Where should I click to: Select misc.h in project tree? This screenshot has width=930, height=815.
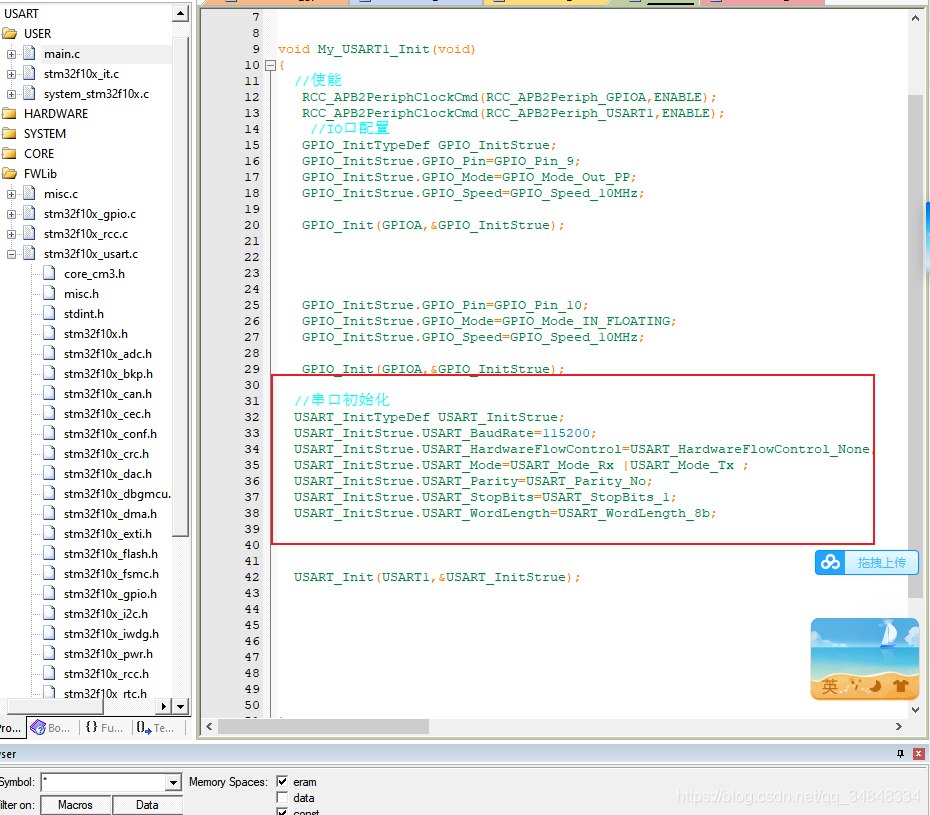click(x=81, y=294)
